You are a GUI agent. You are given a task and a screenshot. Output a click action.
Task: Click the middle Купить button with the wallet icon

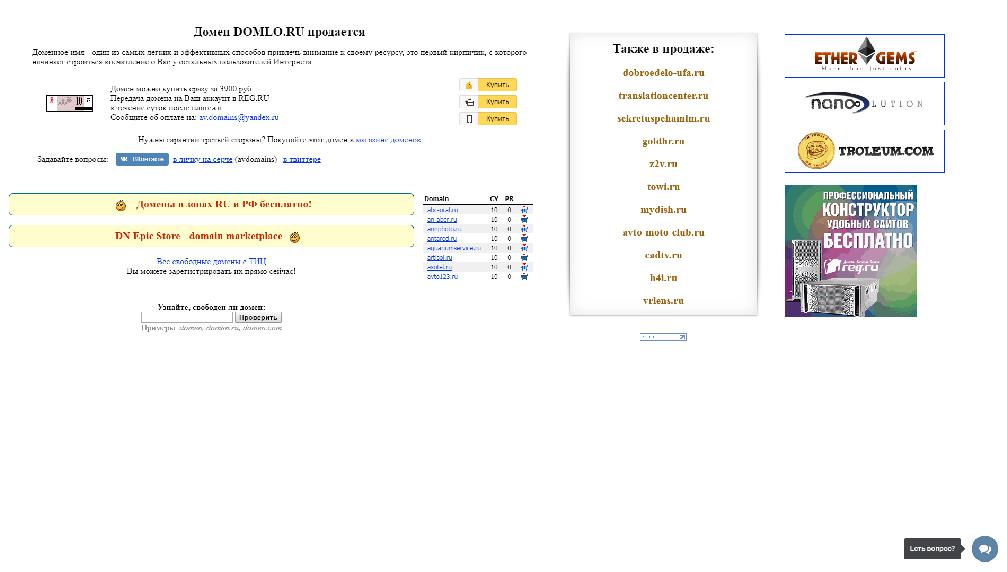point(488,101)
